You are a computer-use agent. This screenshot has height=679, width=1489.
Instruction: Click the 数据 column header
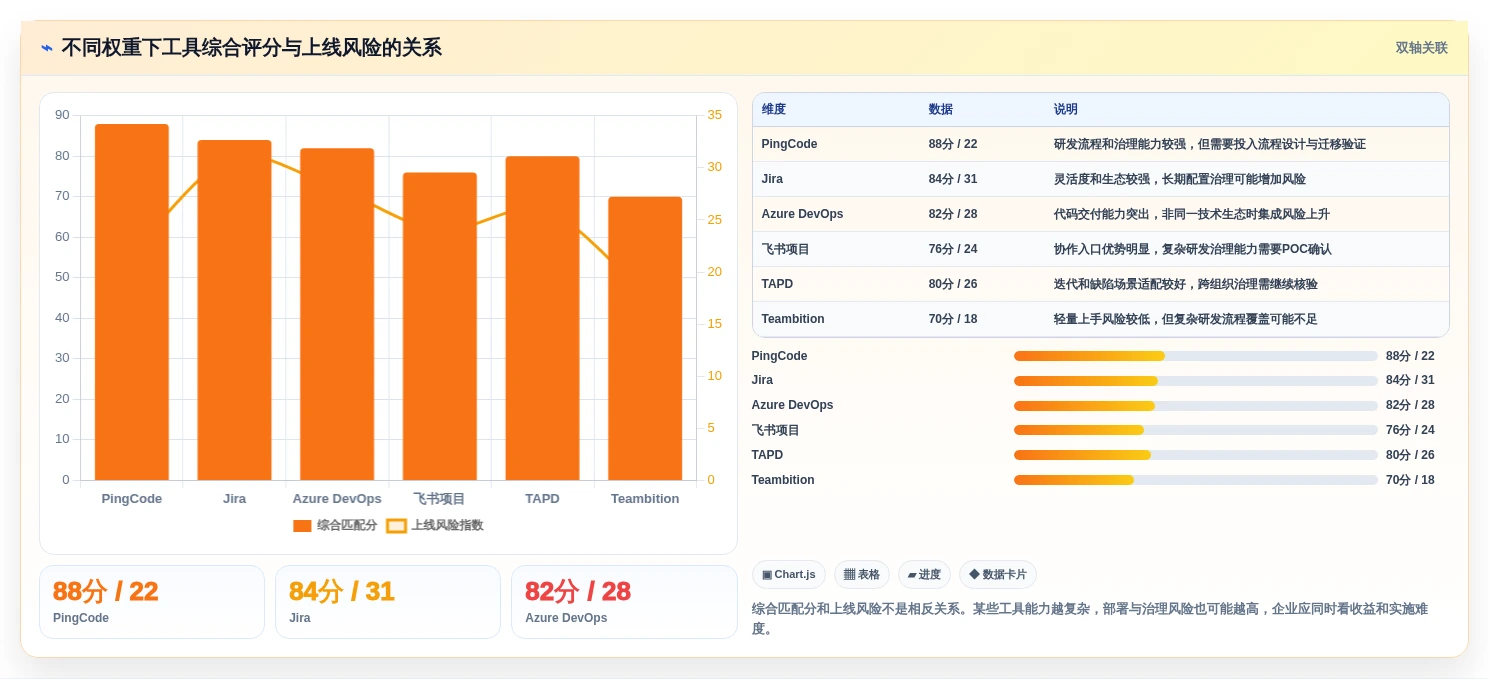(x=941, y=110)
